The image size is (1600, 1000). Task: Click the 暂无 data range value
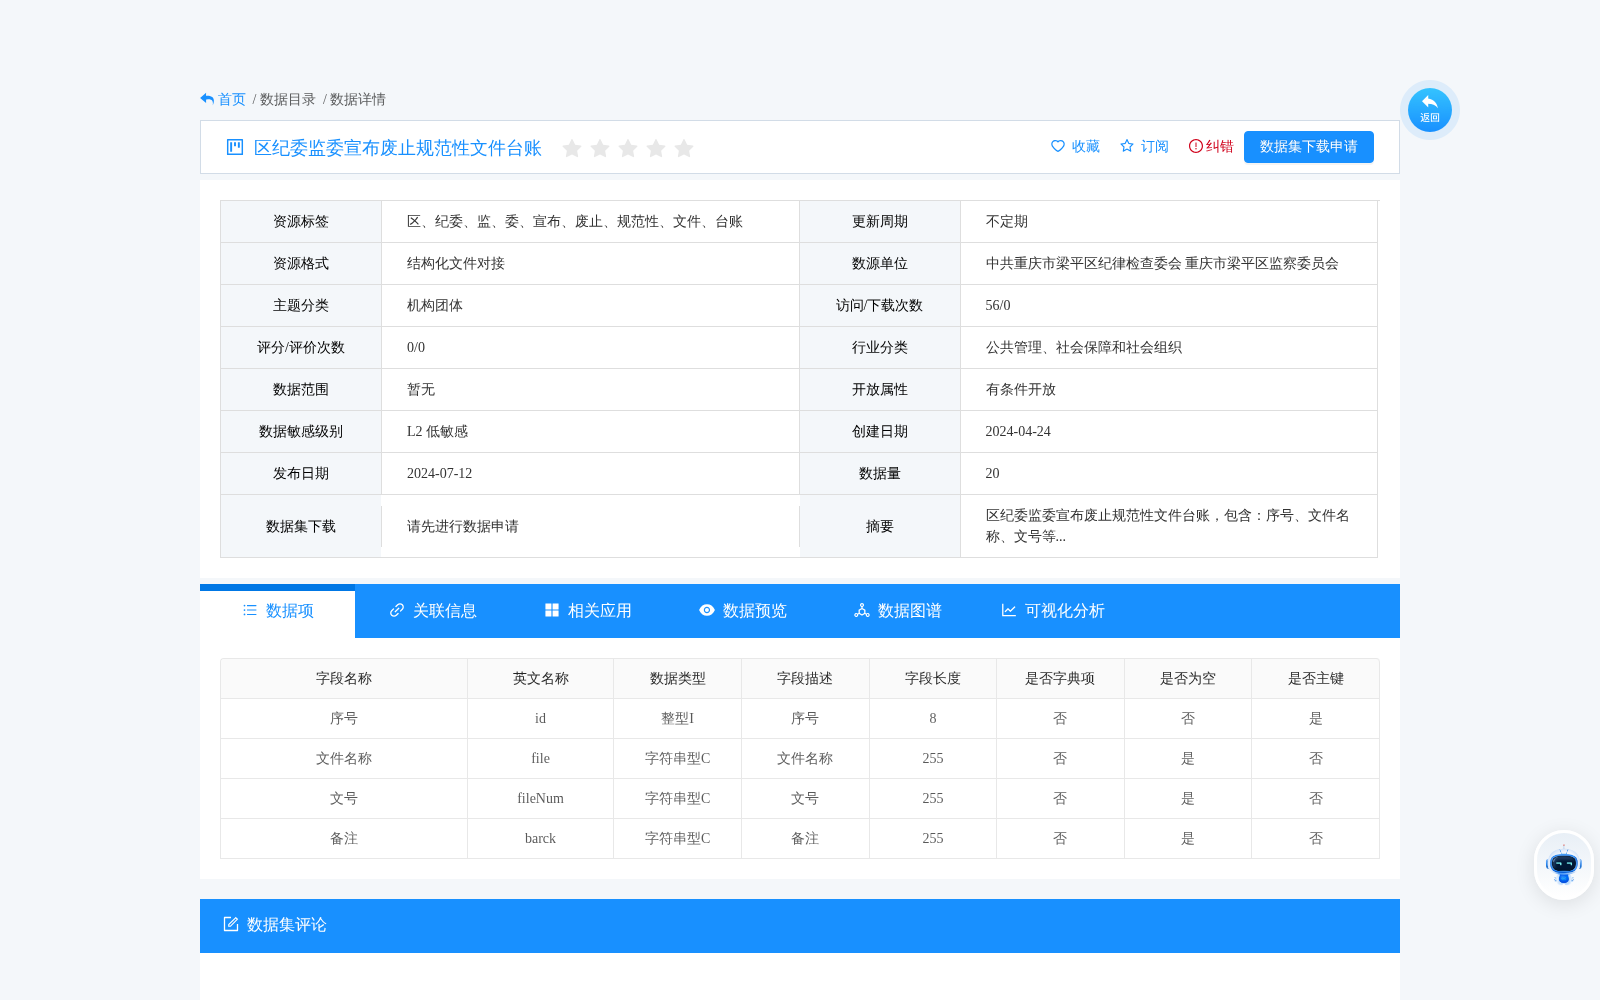click(x=421, y=390)
